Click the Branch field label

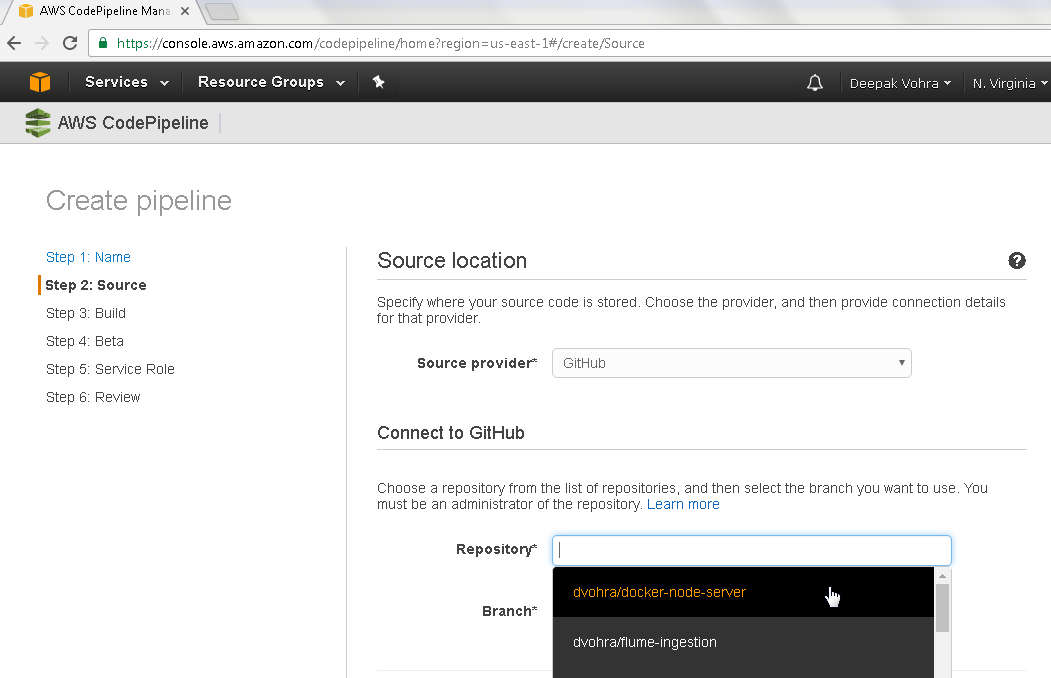click(509, 611)
